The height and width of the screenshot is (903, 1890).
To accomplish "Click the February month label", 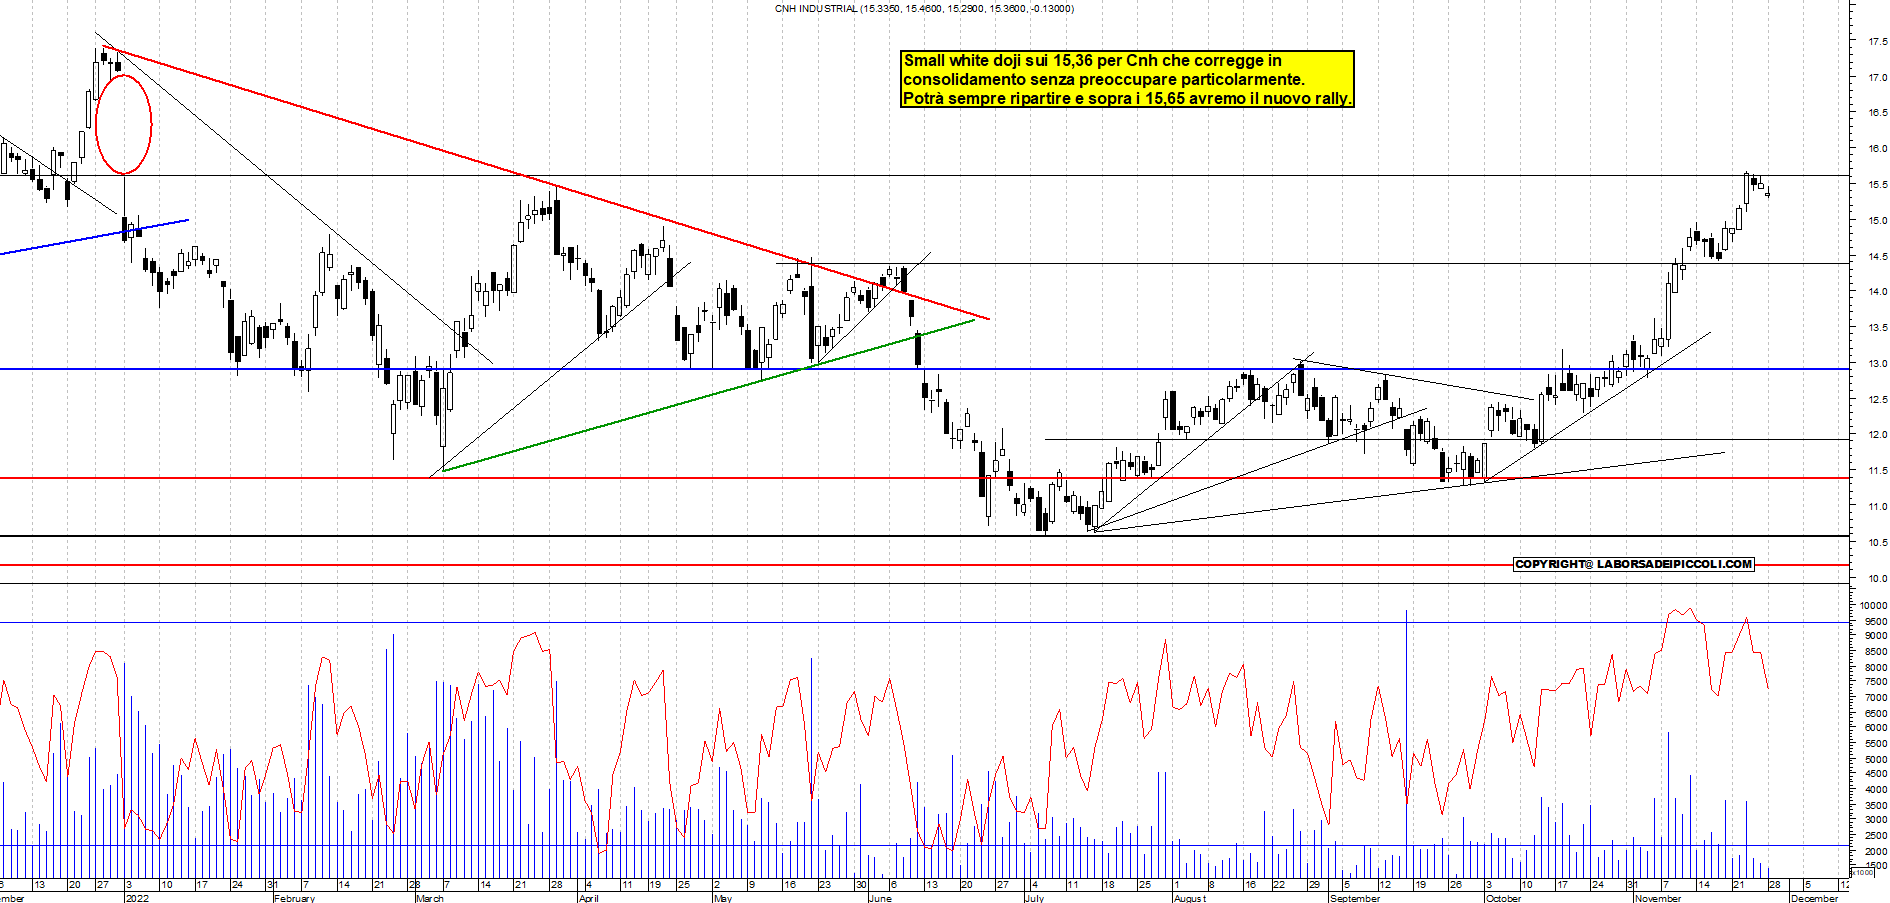I will point(294,898).
